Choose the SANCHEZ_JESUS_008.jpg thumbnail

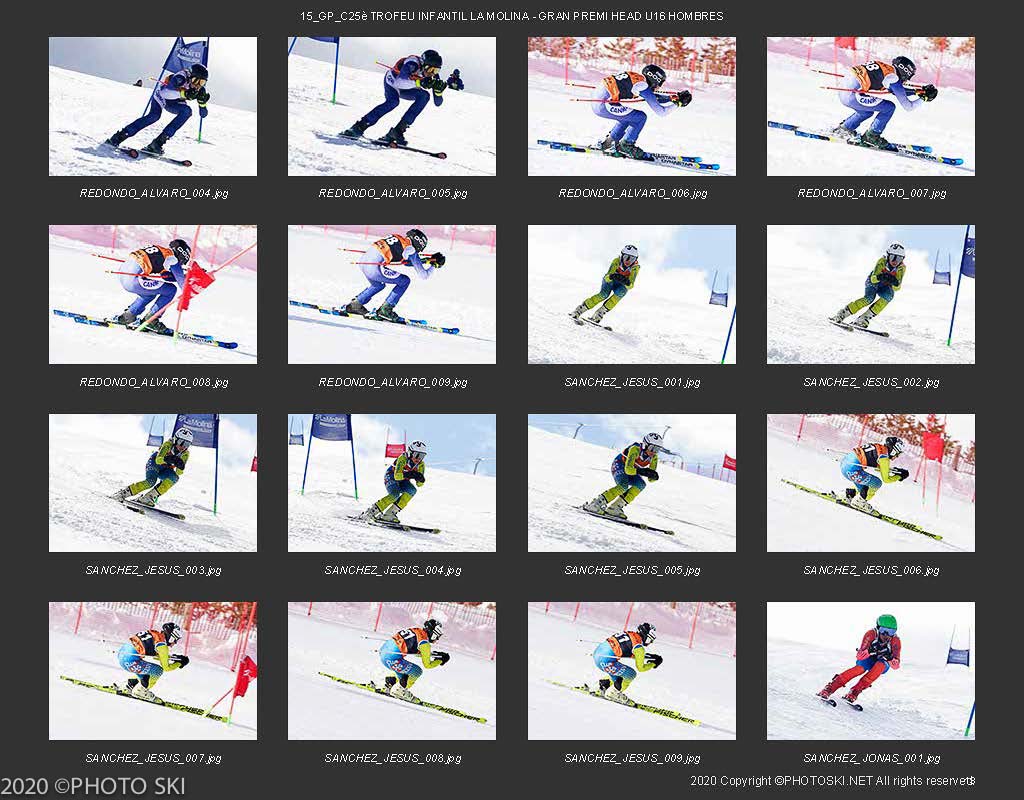pos(392,671)
